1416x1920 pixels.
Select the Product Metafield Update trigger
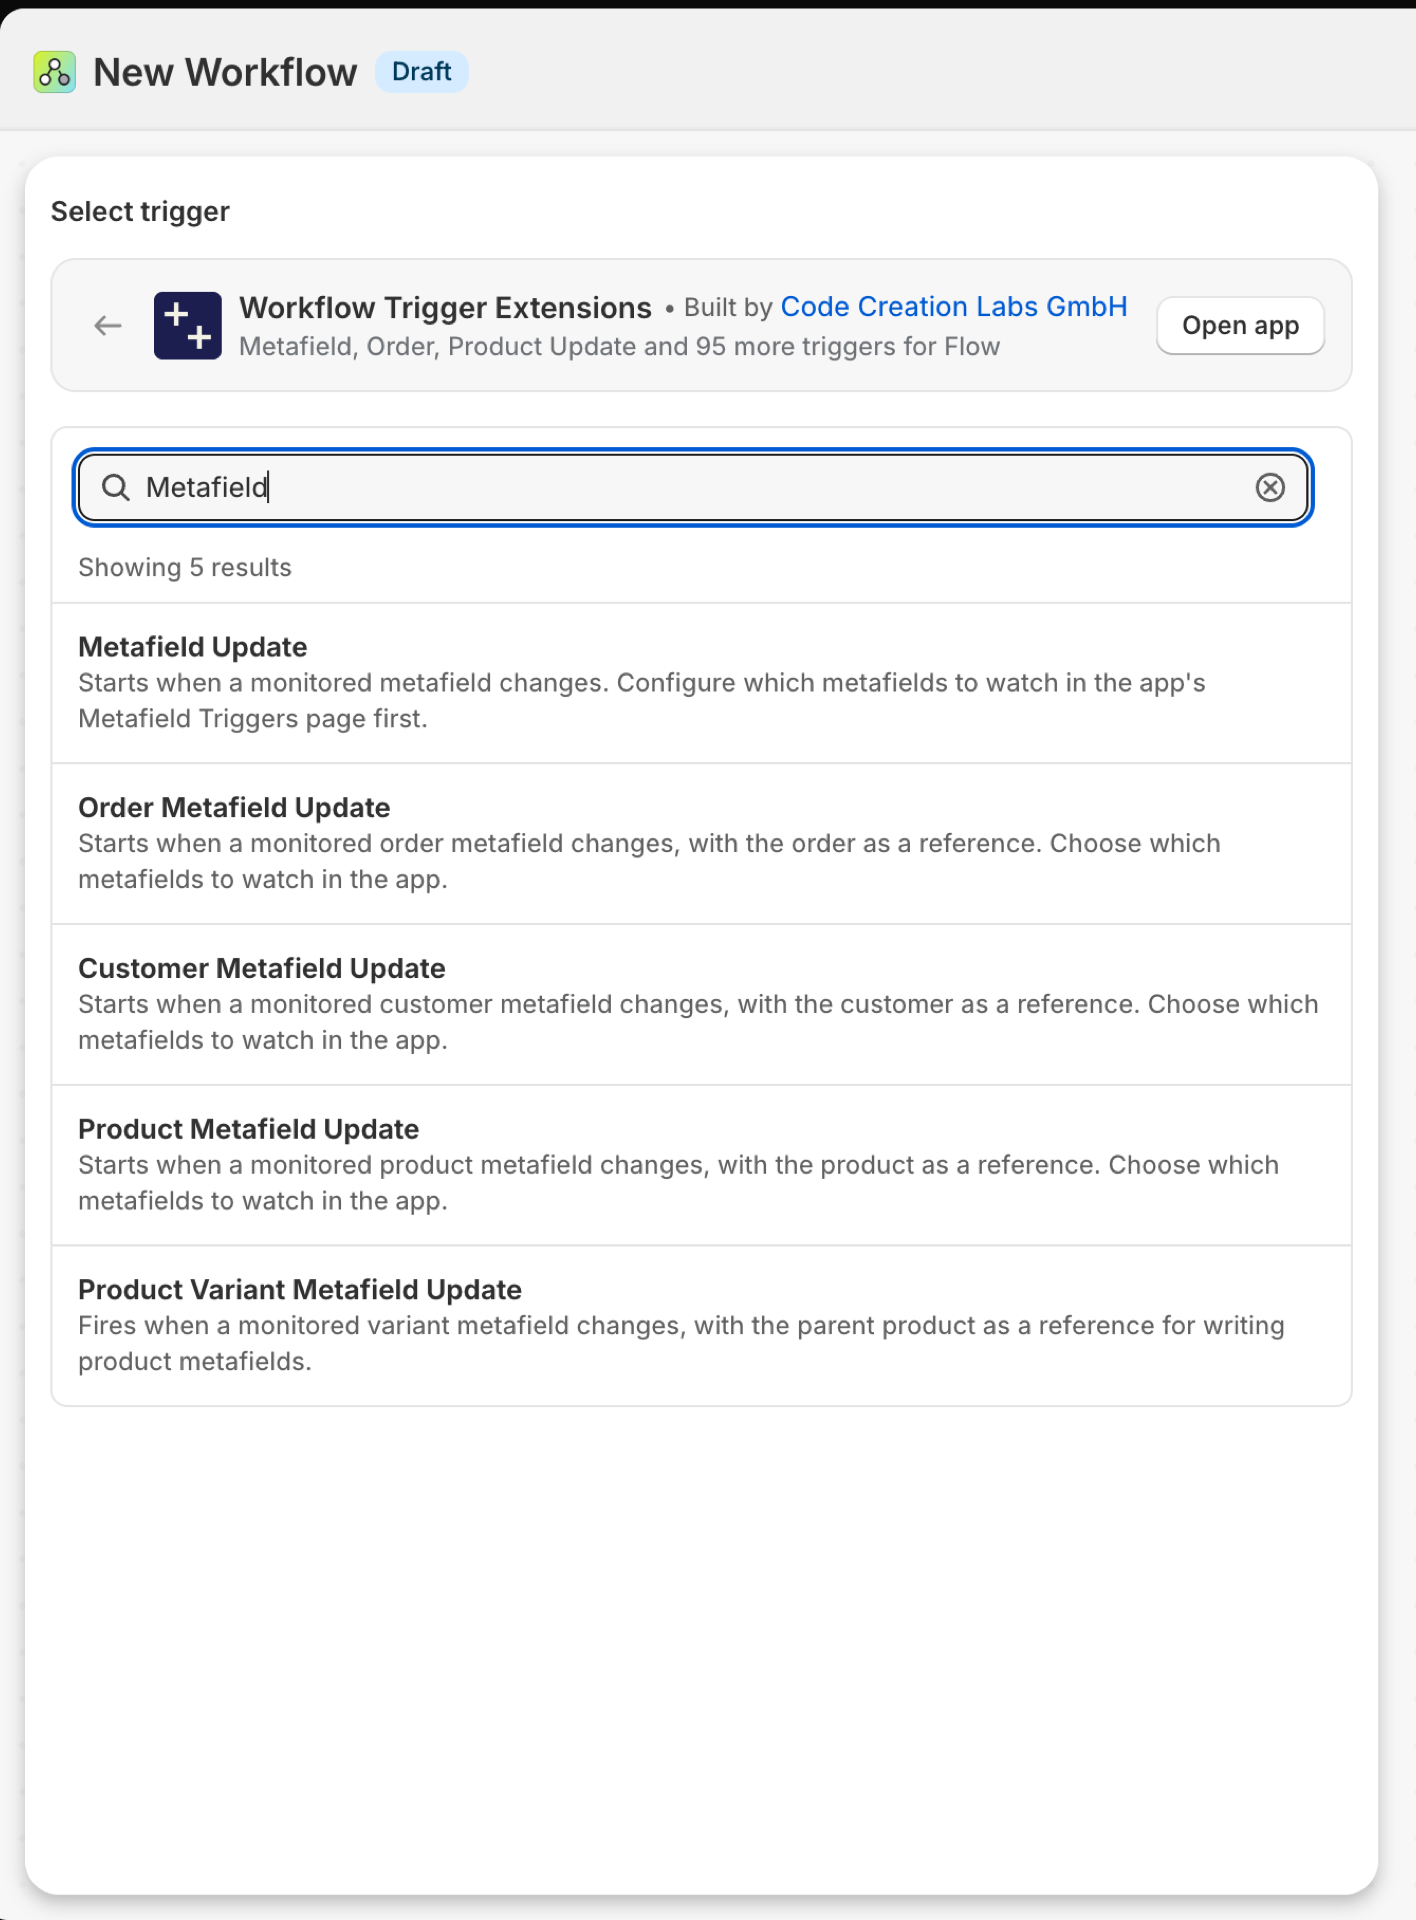click(702, 1165)
